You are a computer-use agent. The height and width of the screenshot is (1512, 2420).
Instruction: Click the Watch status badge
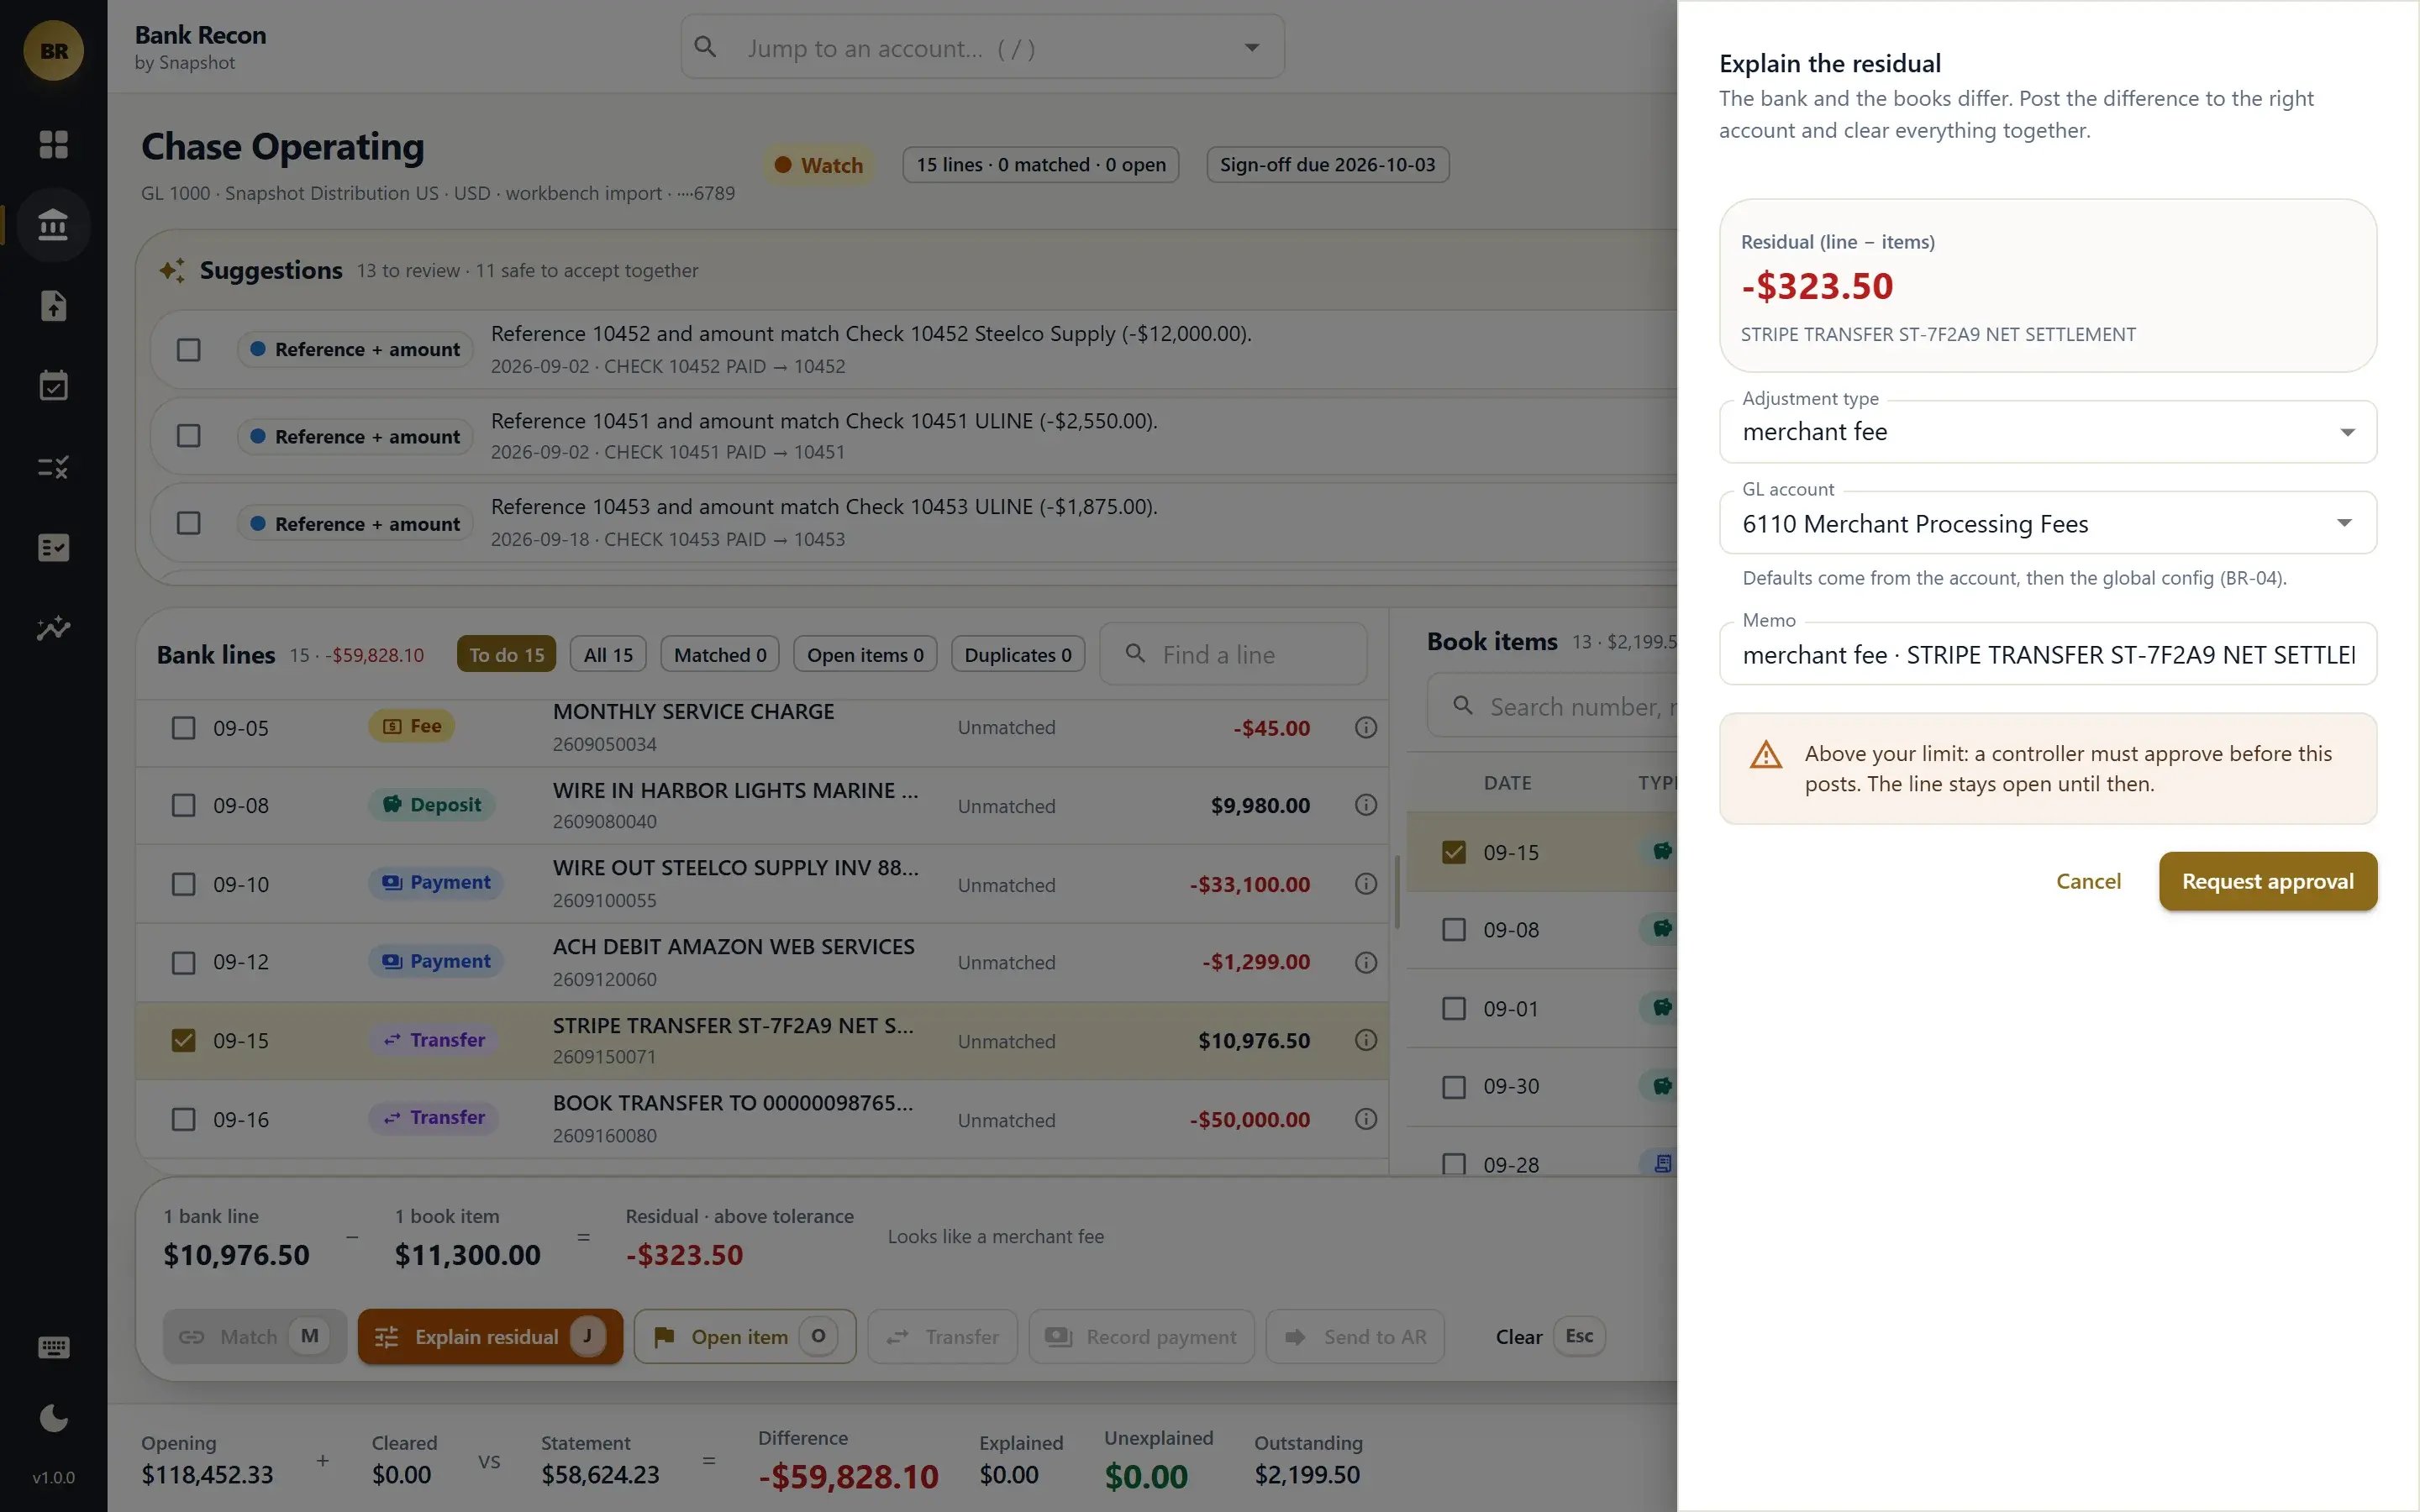coord(818,165)
